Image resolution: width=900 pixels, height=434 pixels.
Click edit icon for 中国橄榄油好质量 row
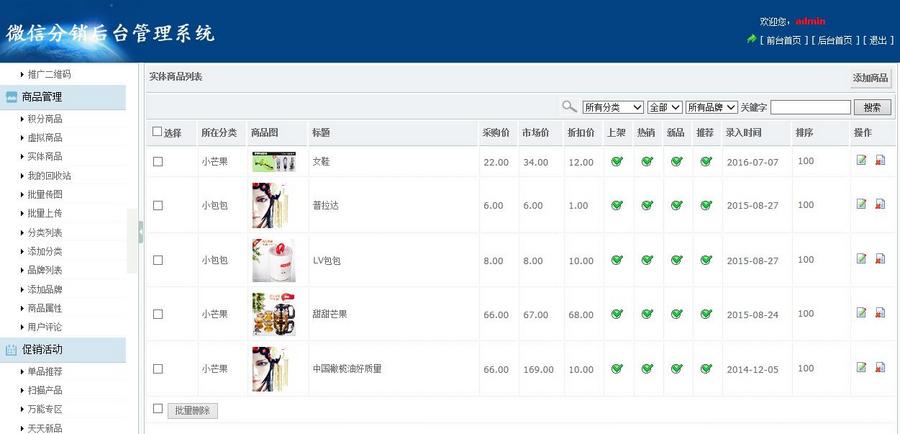coord(861,367)
